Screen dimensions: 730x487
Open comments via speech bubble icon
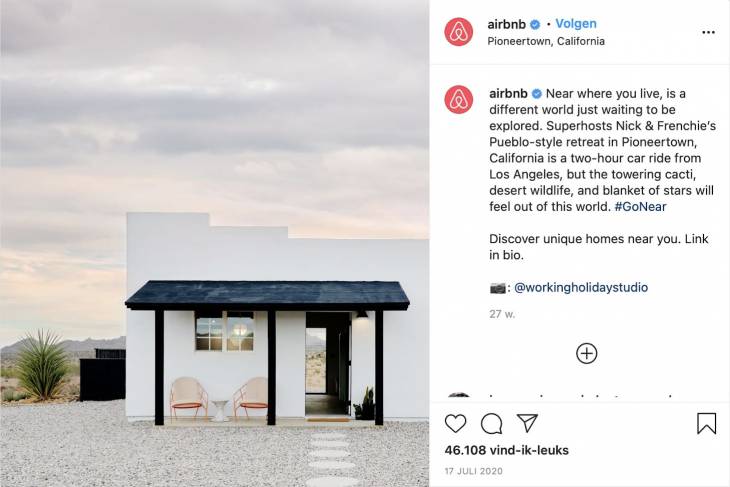coord(491,423)
